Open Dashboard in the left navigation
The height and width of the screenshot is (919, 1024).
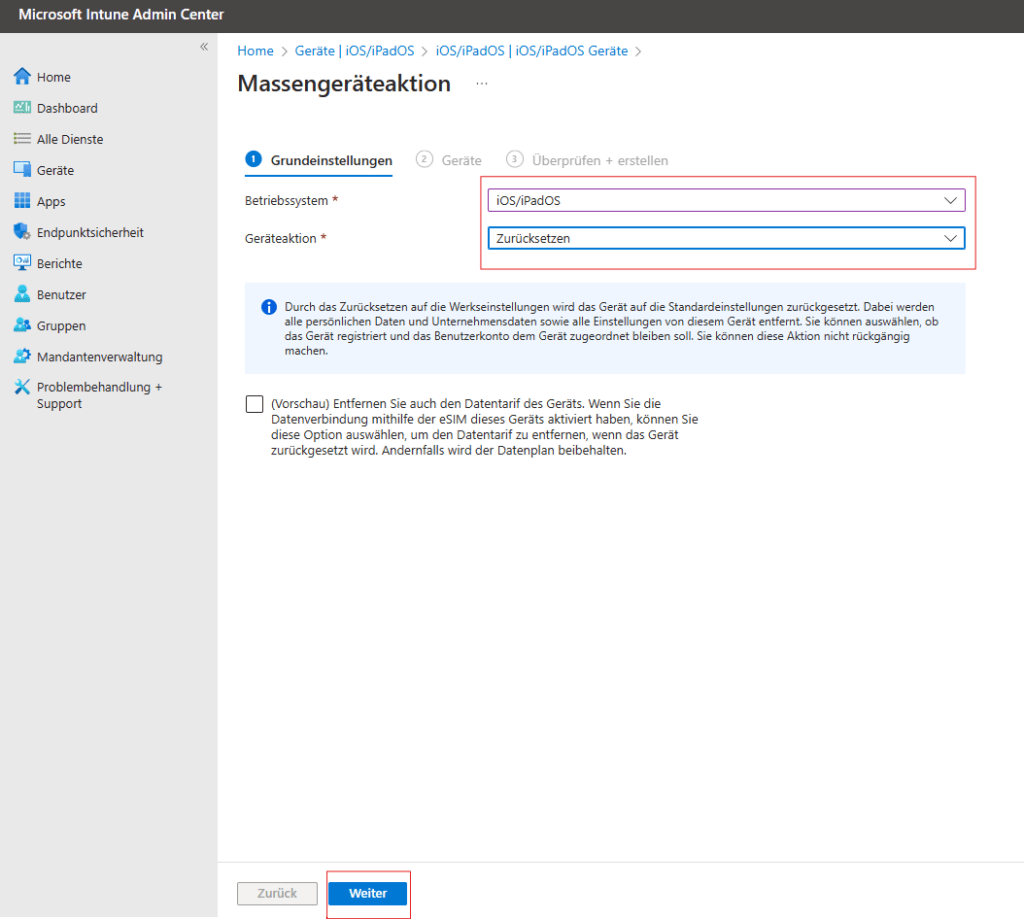67,108
